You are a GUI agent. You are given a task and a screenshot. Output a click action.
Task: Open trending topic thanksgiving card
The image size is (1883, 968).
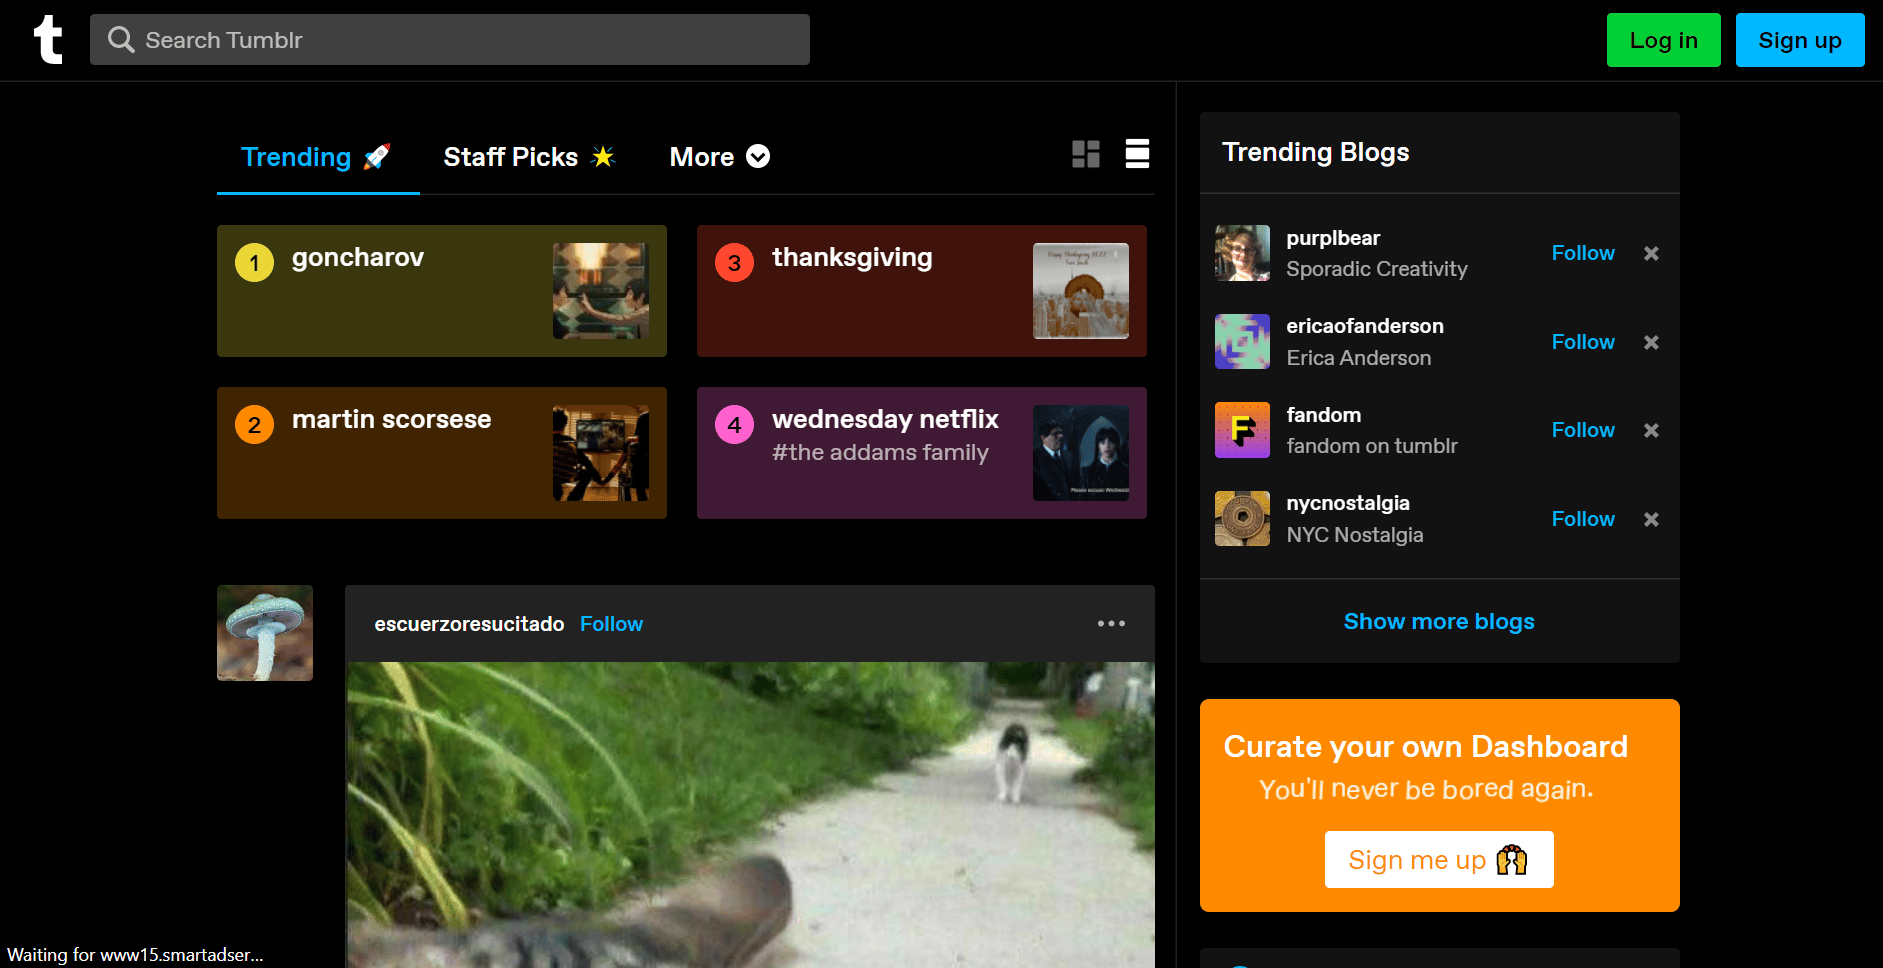click(x=922, y=291)
